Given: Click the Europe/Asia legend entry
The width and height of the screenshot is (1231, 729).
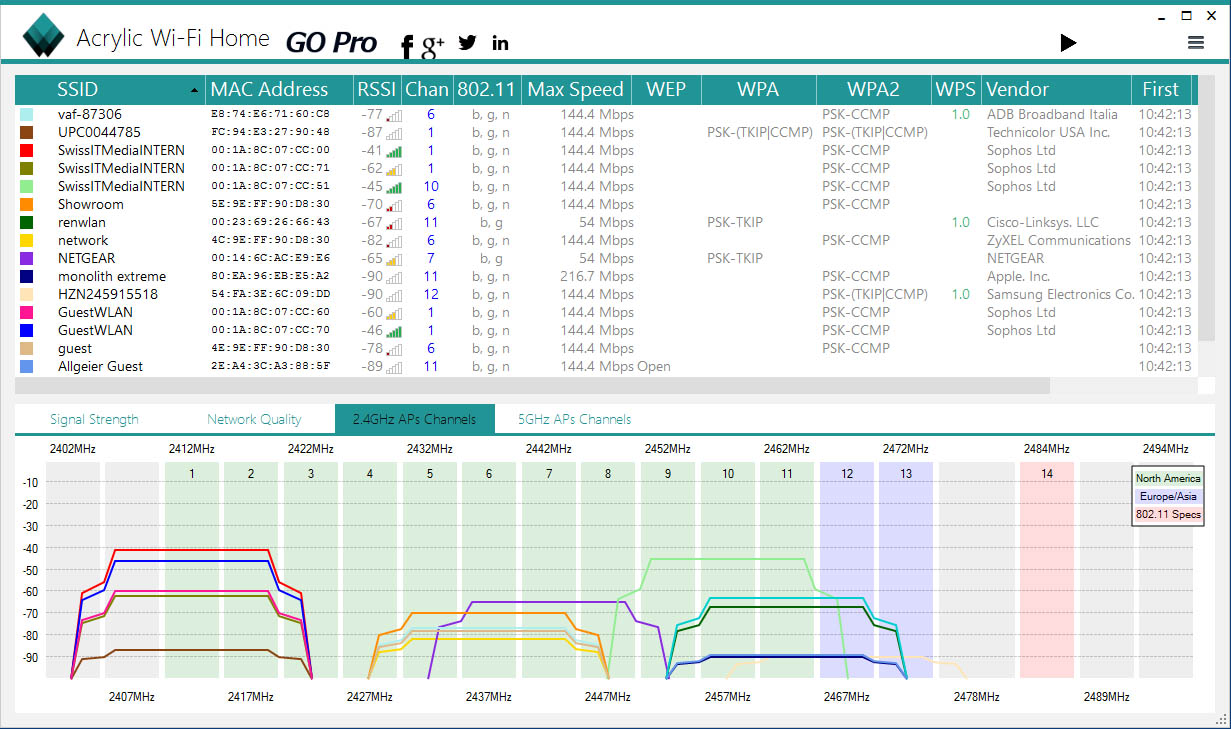Looking at the screenshot, I should point(1168,496).
